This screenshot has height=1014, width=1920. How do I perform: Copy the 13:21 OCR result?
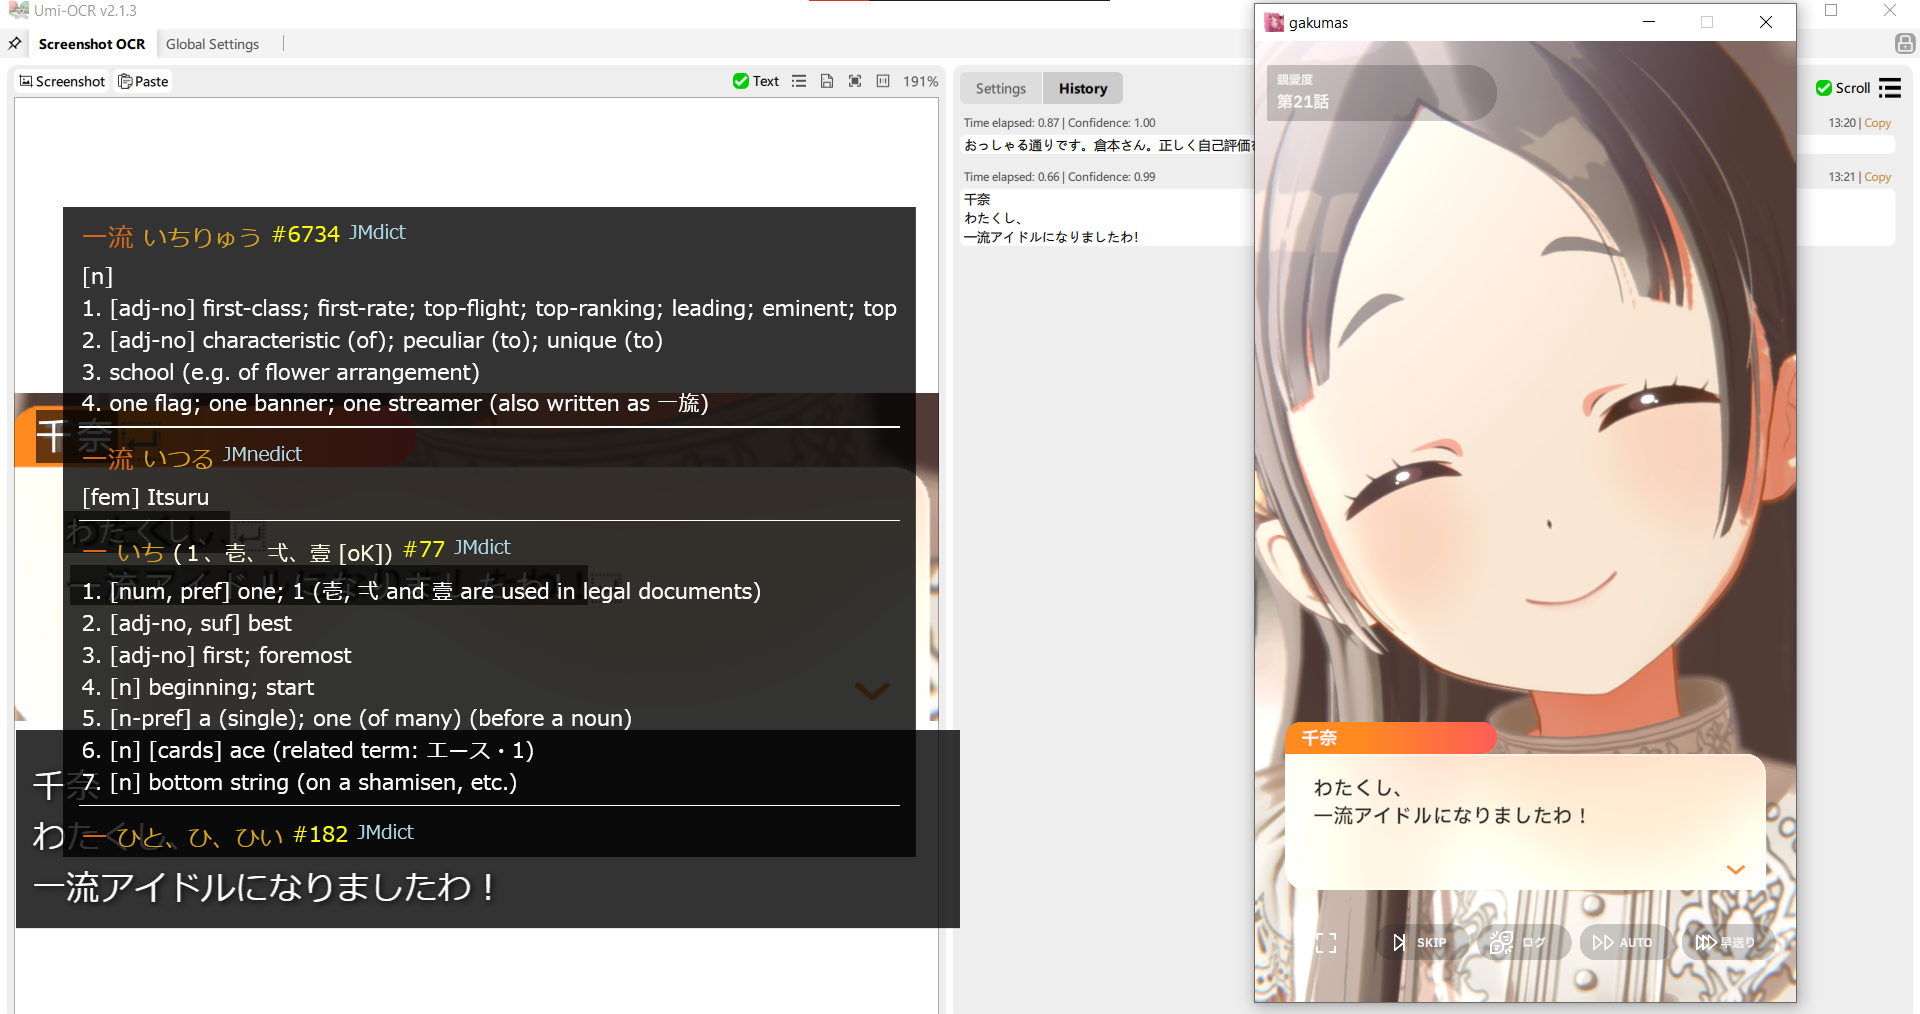tap(1878, 177)
